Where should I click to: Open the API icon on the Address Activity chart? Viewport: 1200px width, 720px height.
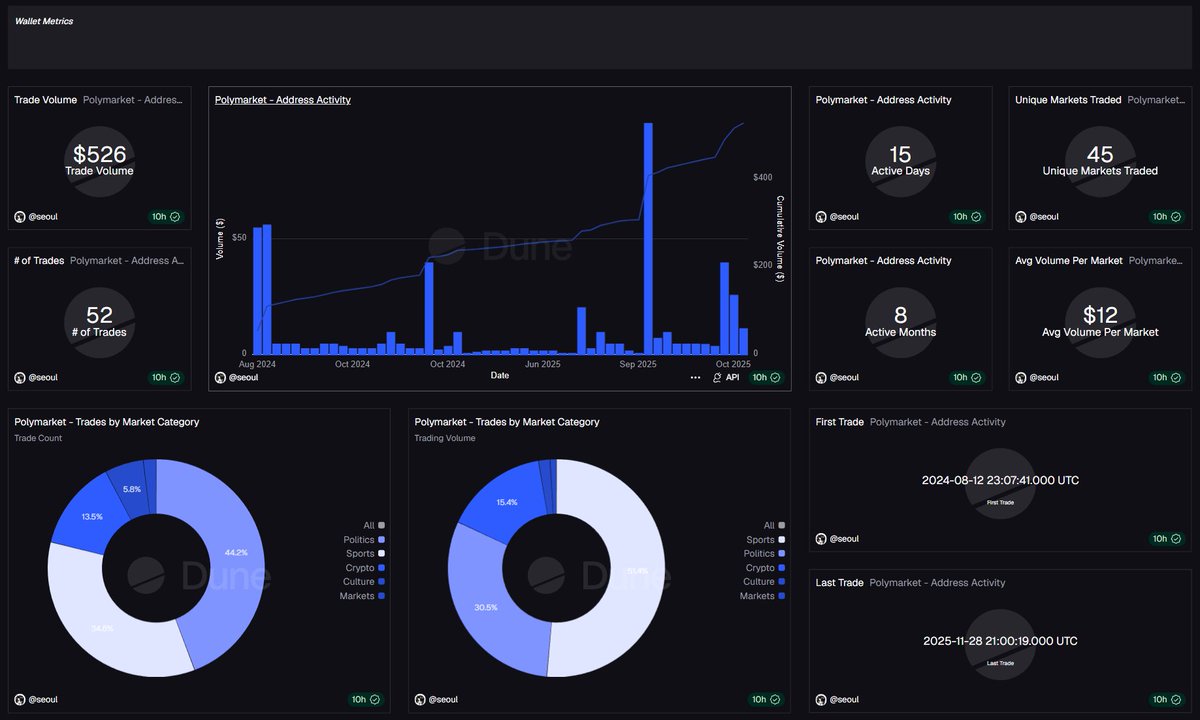point(718,378)
